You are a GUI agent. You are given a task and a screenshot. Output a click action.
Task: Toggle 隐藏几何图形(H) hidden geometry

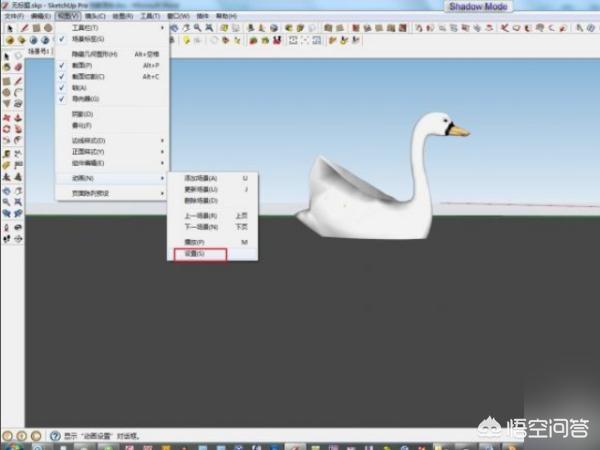[x=112, y=54]
